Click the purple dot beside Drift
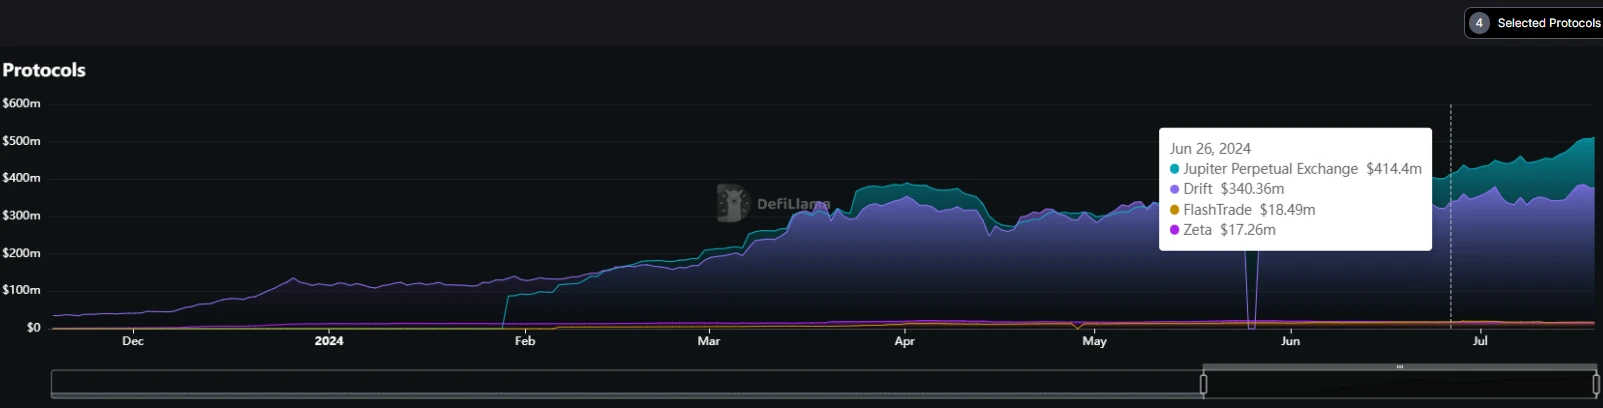The height and width of the screenshot is (408, 1603). [1174, 189]
